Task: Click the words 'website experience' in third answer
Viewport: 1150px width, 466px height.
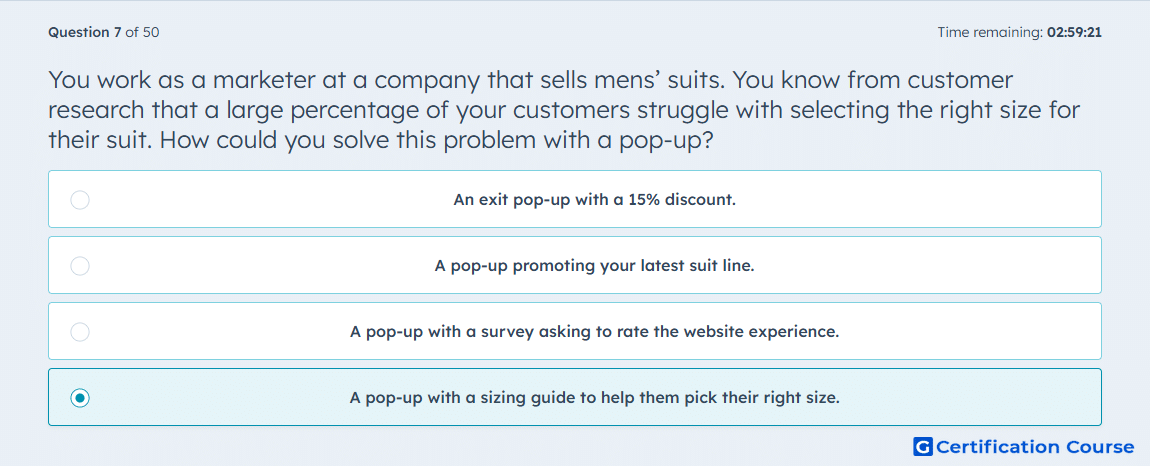Action: point(761,332)
